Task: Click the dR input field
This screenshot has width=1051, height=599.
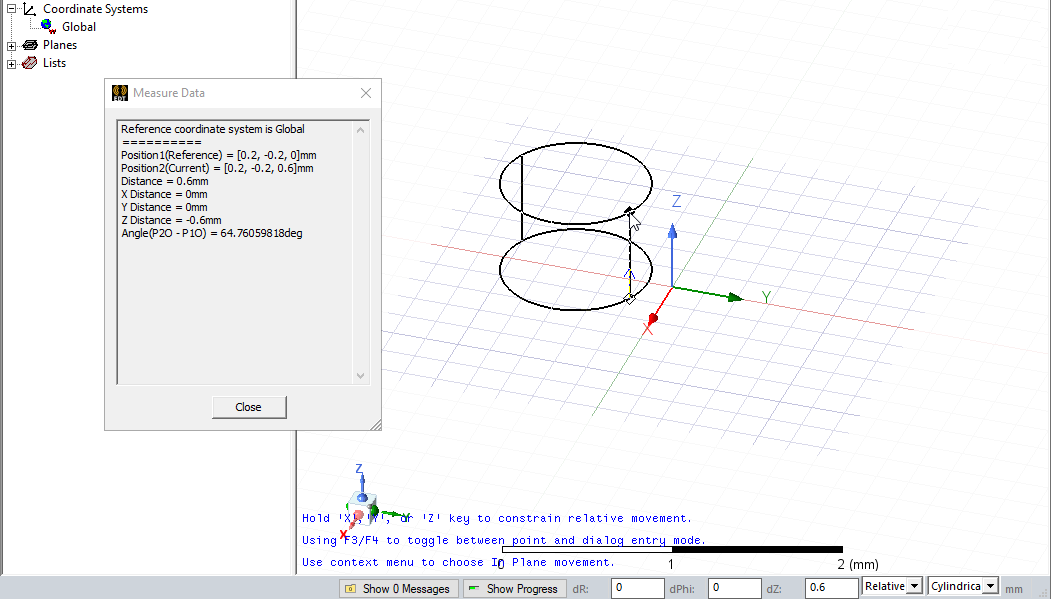Action: (637, 588)
